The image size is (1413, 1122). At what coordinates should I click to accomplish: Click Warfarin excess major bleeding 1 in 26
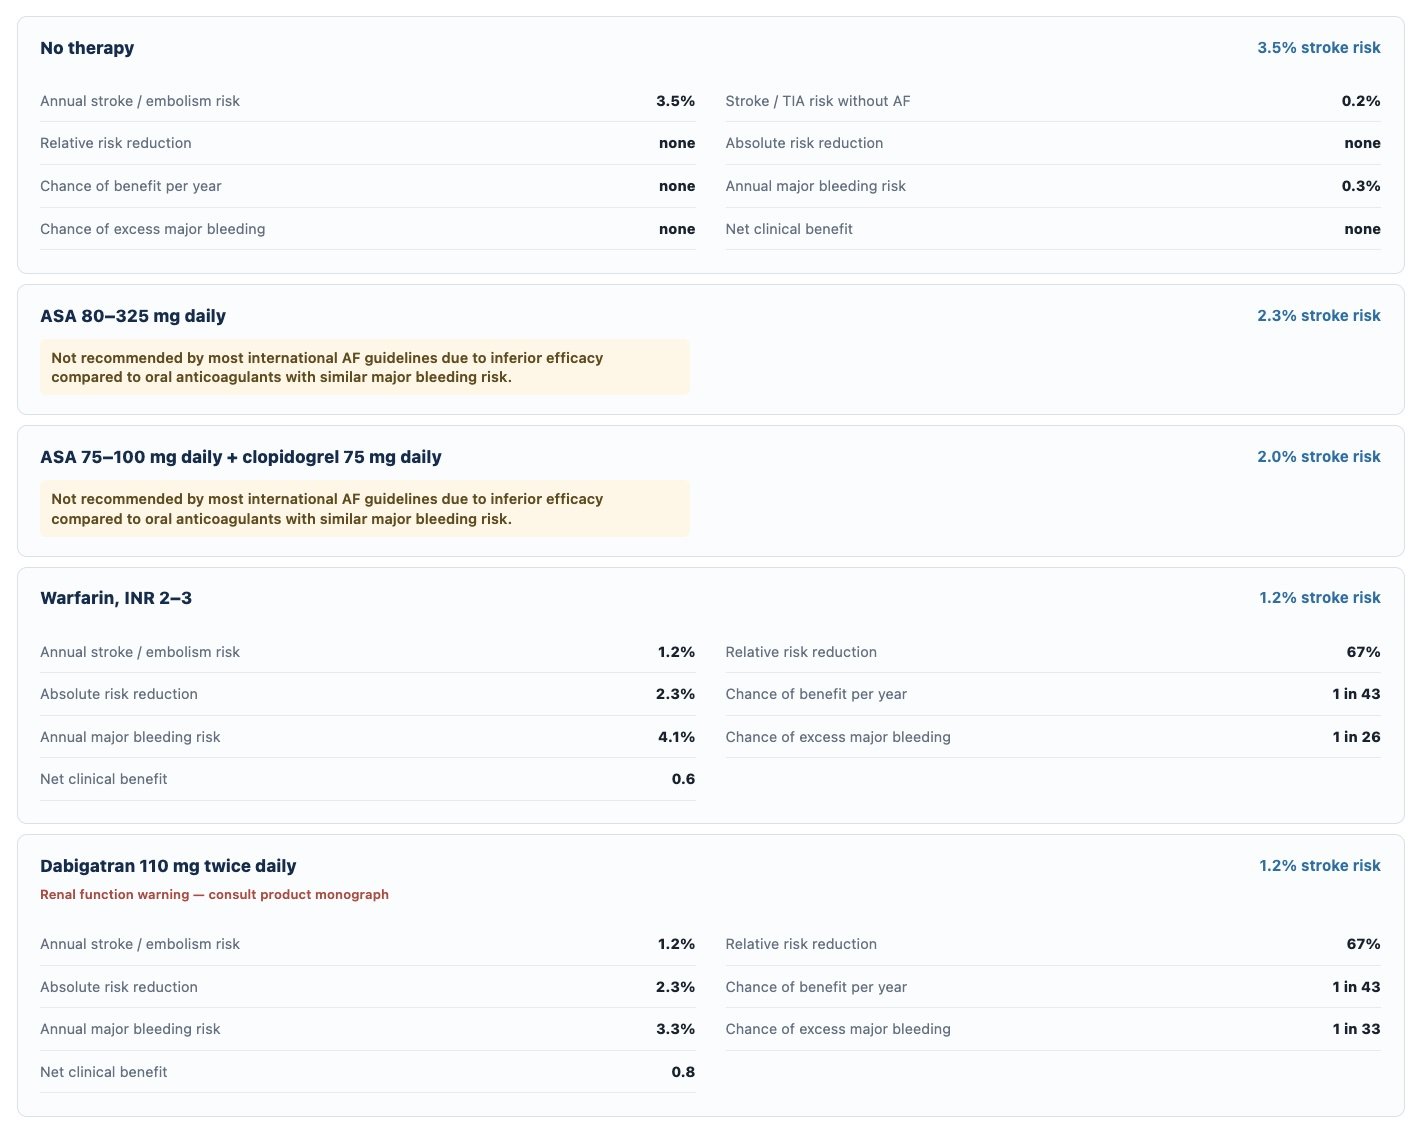click(x=1356, y=737)
